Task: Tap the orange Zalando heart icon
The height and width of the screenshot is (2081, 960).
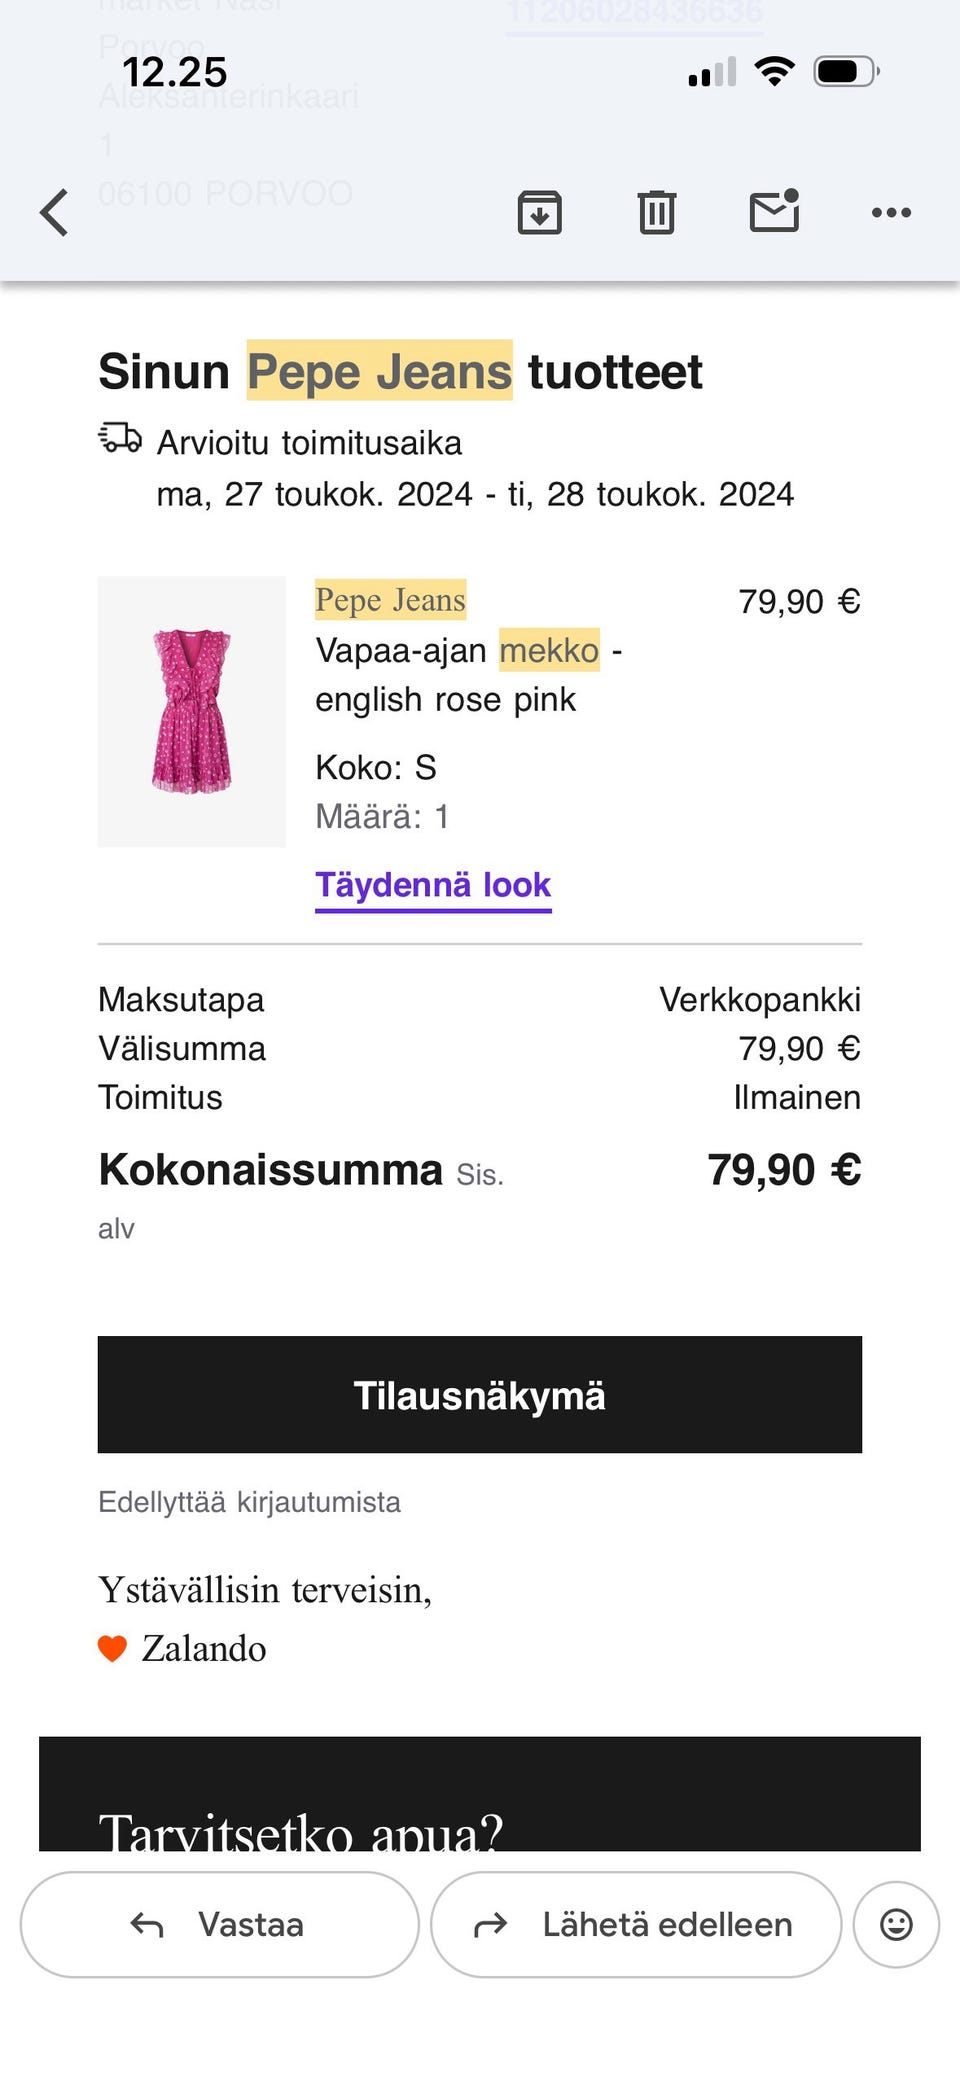Action: (112, 1648)
